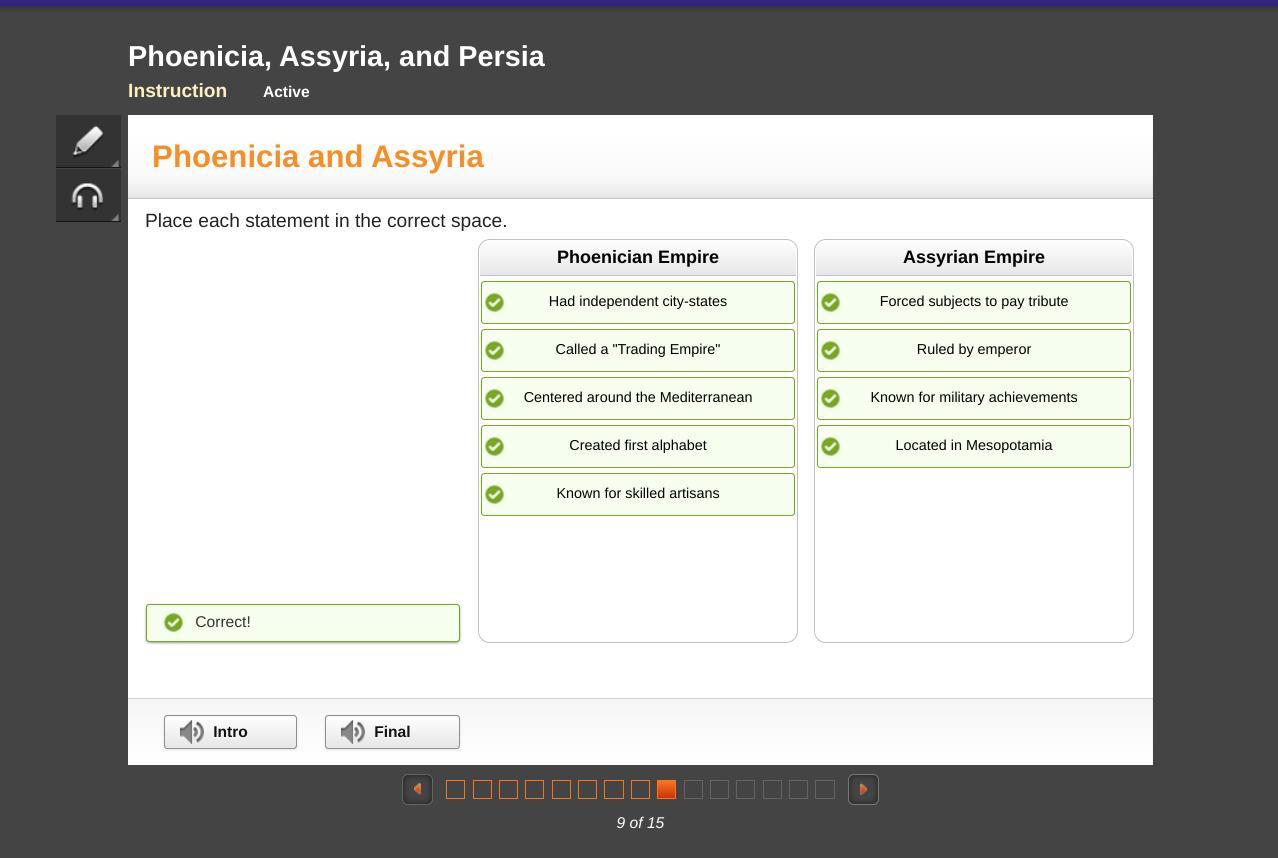
Task: Go to the next slide arrow
Action: [863, 789]
